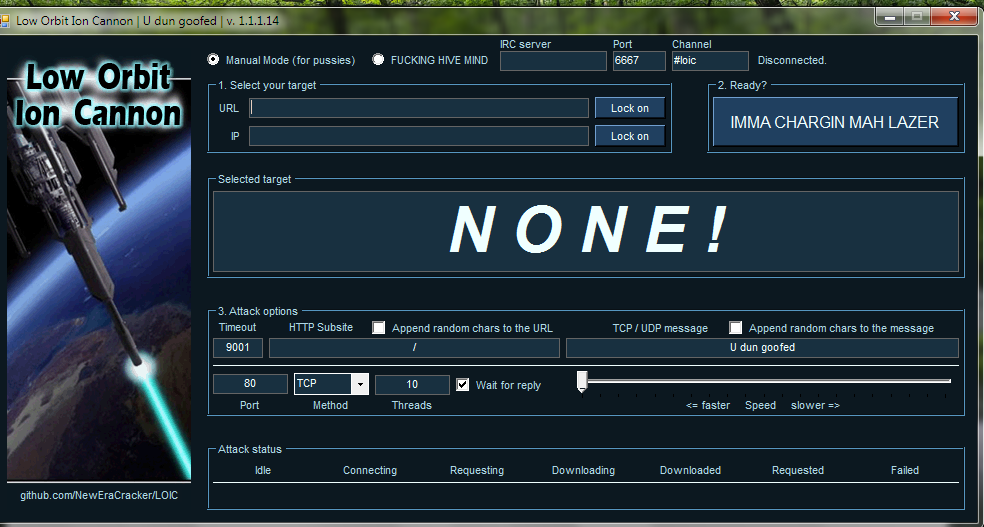Enable Append random chars to the URL
This screenshot has width=984, height=527.
tap(378, 327)
